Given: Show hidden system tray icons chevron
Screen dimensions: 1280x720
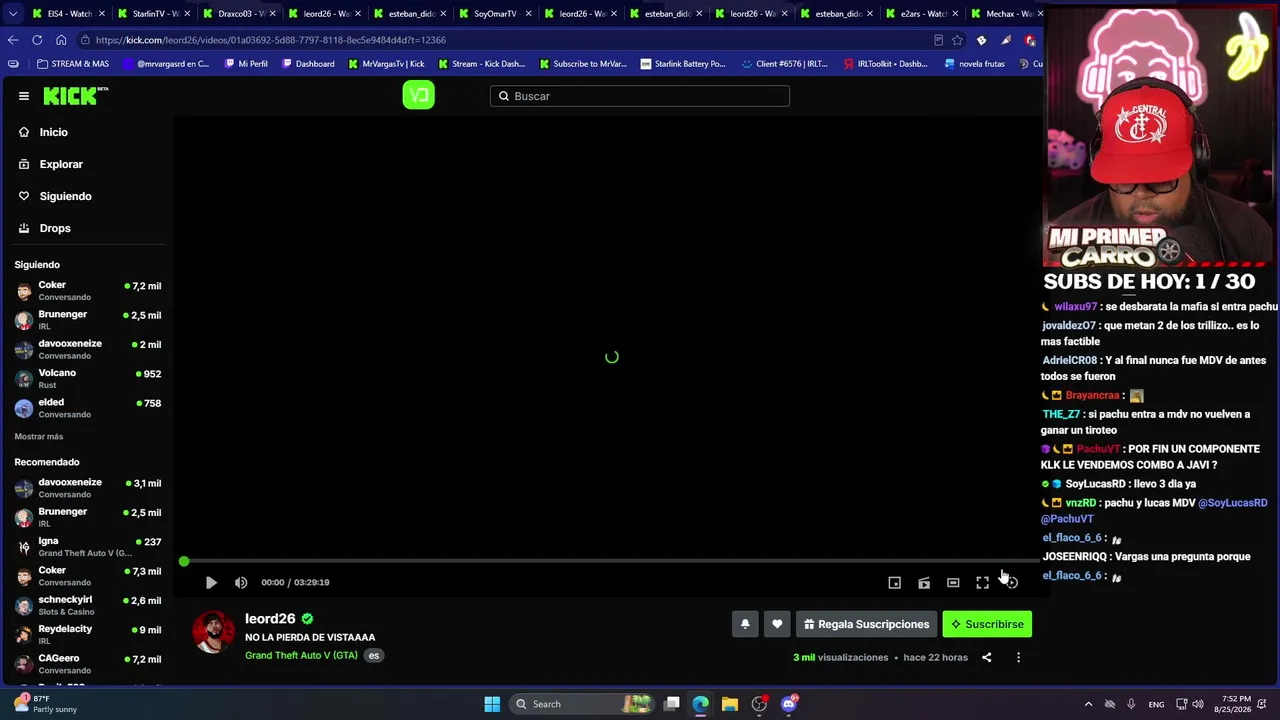Looking at the screenshot, I should 1089,704.
